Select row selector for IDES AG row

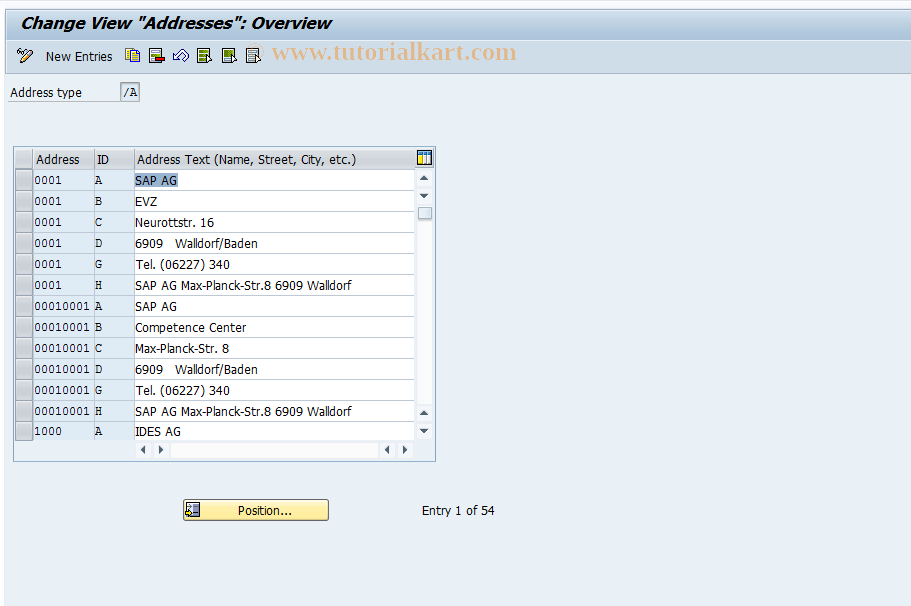(x=24, y=431)
